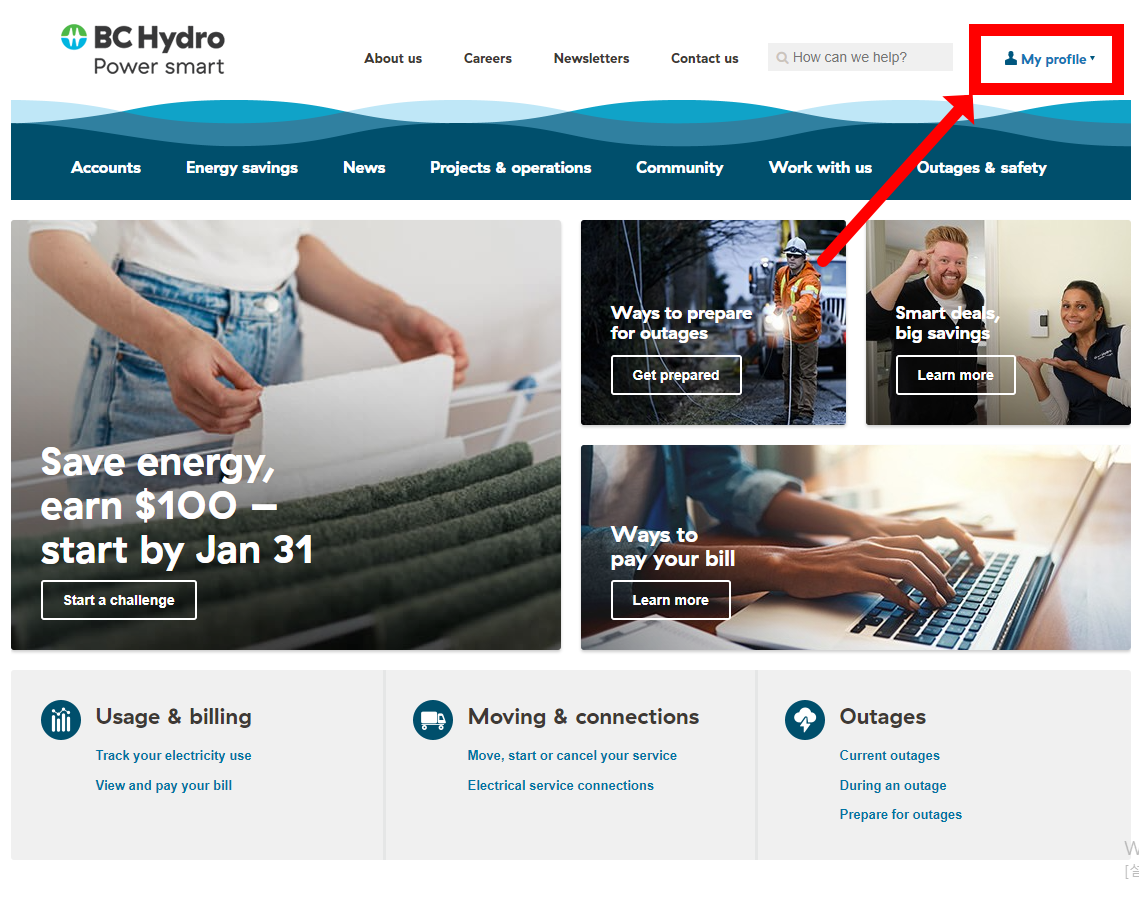Go to Newsletters
This screenshot has height=902, width=1139.
pyautogui.click(x=591, y=58)
